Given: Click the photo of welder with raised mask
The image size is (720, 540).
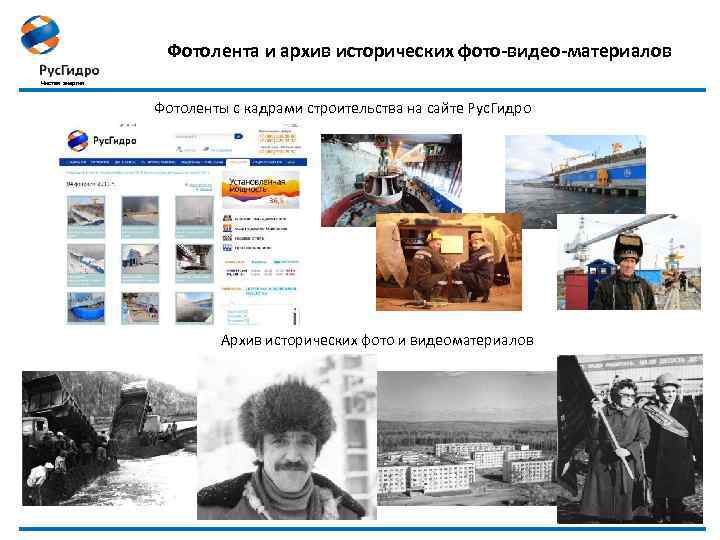Looking at the screenshot, I should pyautogui.click(x=629, y=262).
